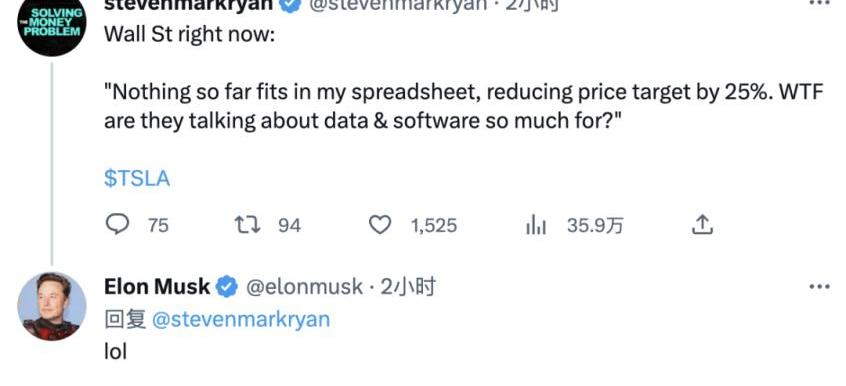Click the Elon Musk display name
Screen dimensions: 846x386
(x=157, y=287)
